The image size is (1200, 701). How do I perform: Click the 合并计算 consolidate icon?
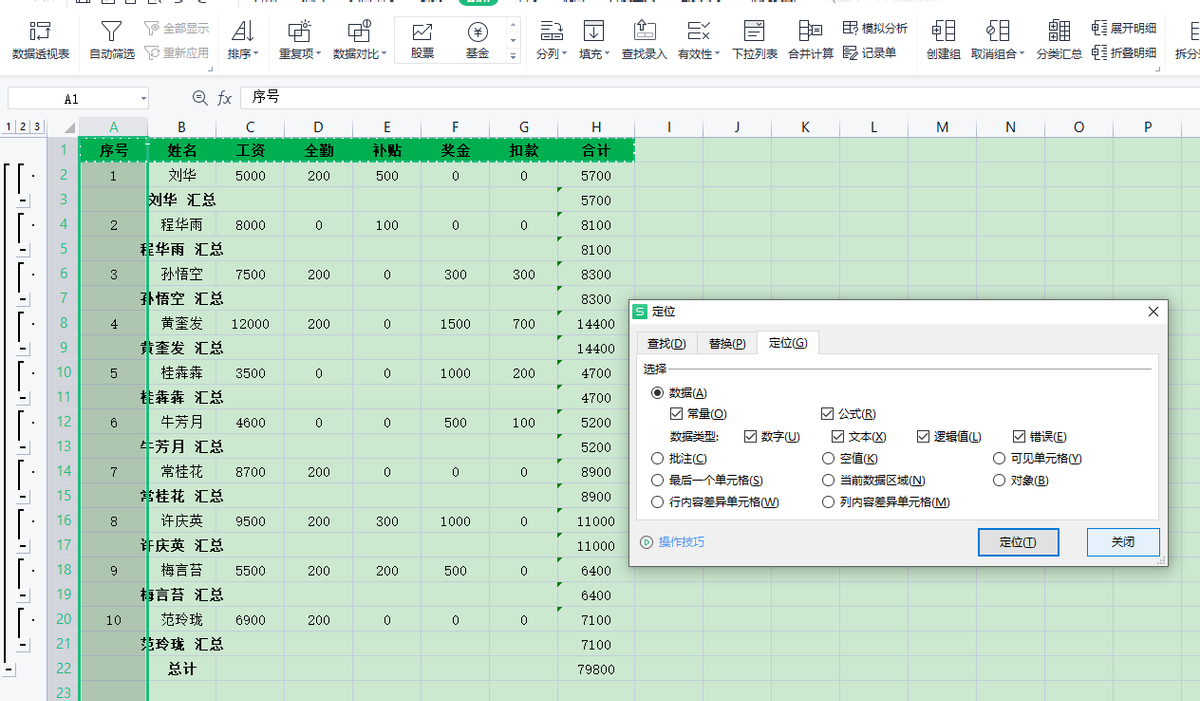(811, 30)
